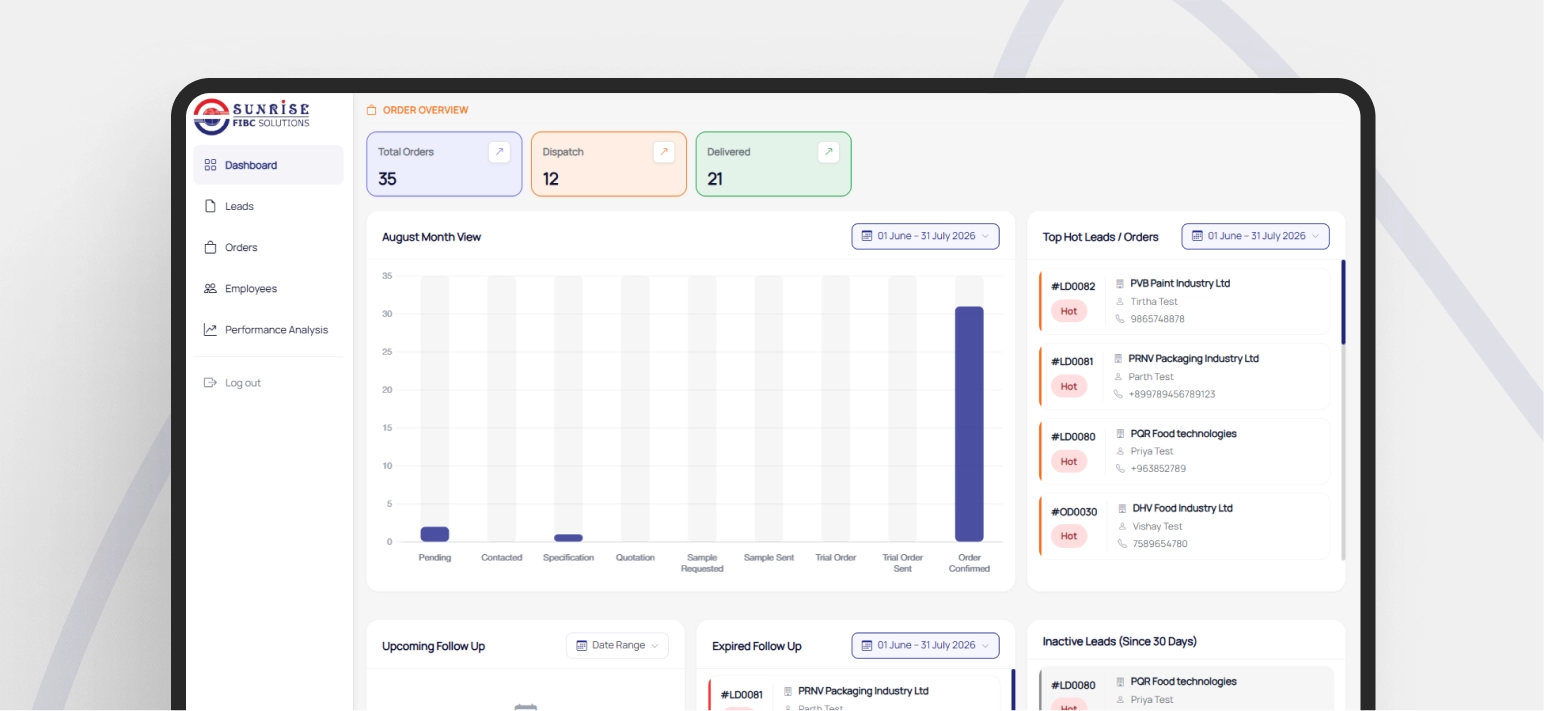The width and height of the screenshot is (1544, 711).
Task: Click the Employees people icon
Action: point(210,288)
